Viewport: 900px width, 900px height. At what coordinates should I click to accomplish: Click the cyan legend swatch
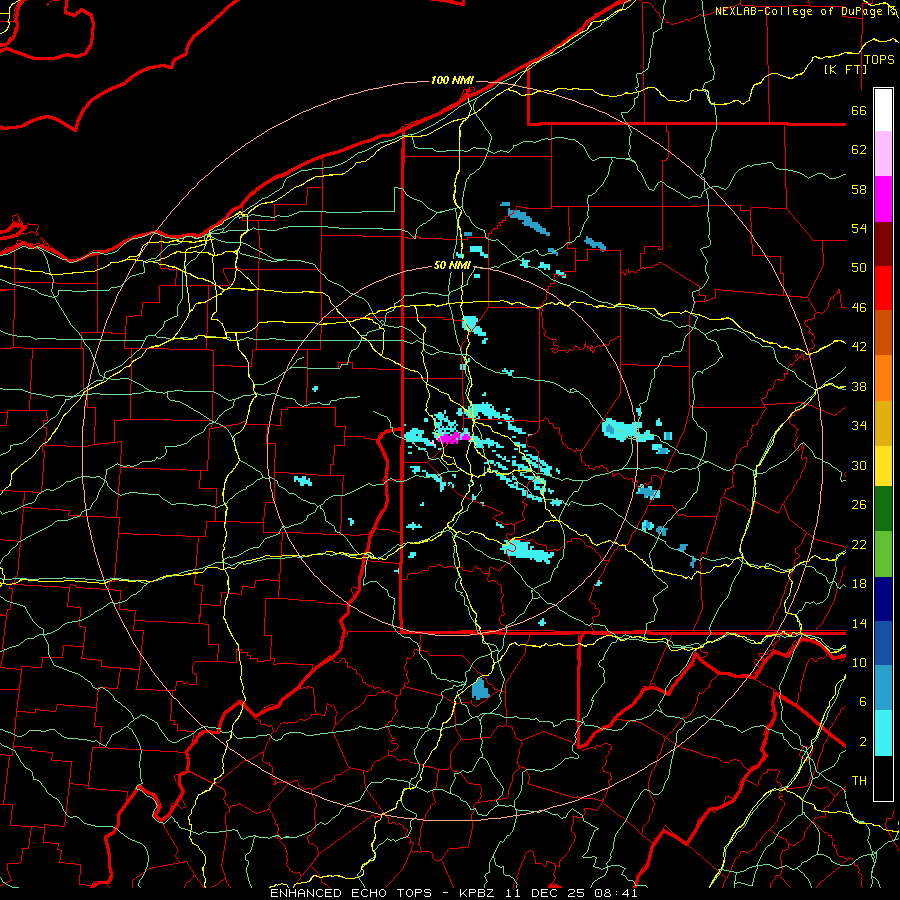[x=883, y=733]
